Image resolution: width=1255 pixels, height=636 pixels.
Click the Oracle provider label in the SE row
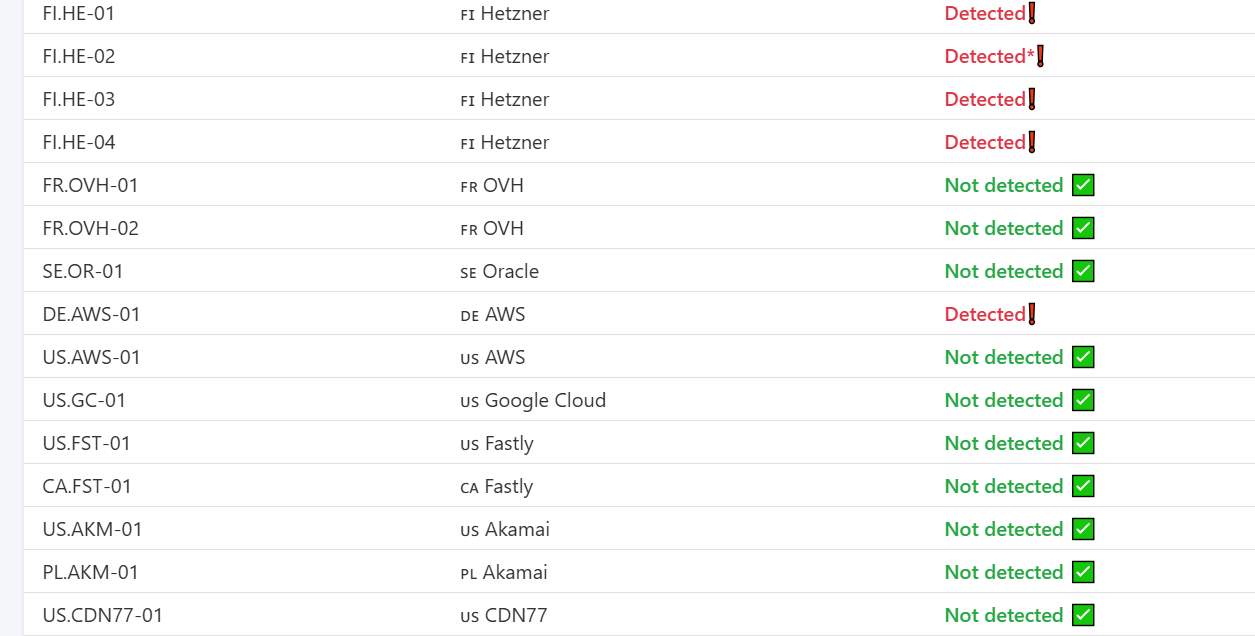[510, 271]
